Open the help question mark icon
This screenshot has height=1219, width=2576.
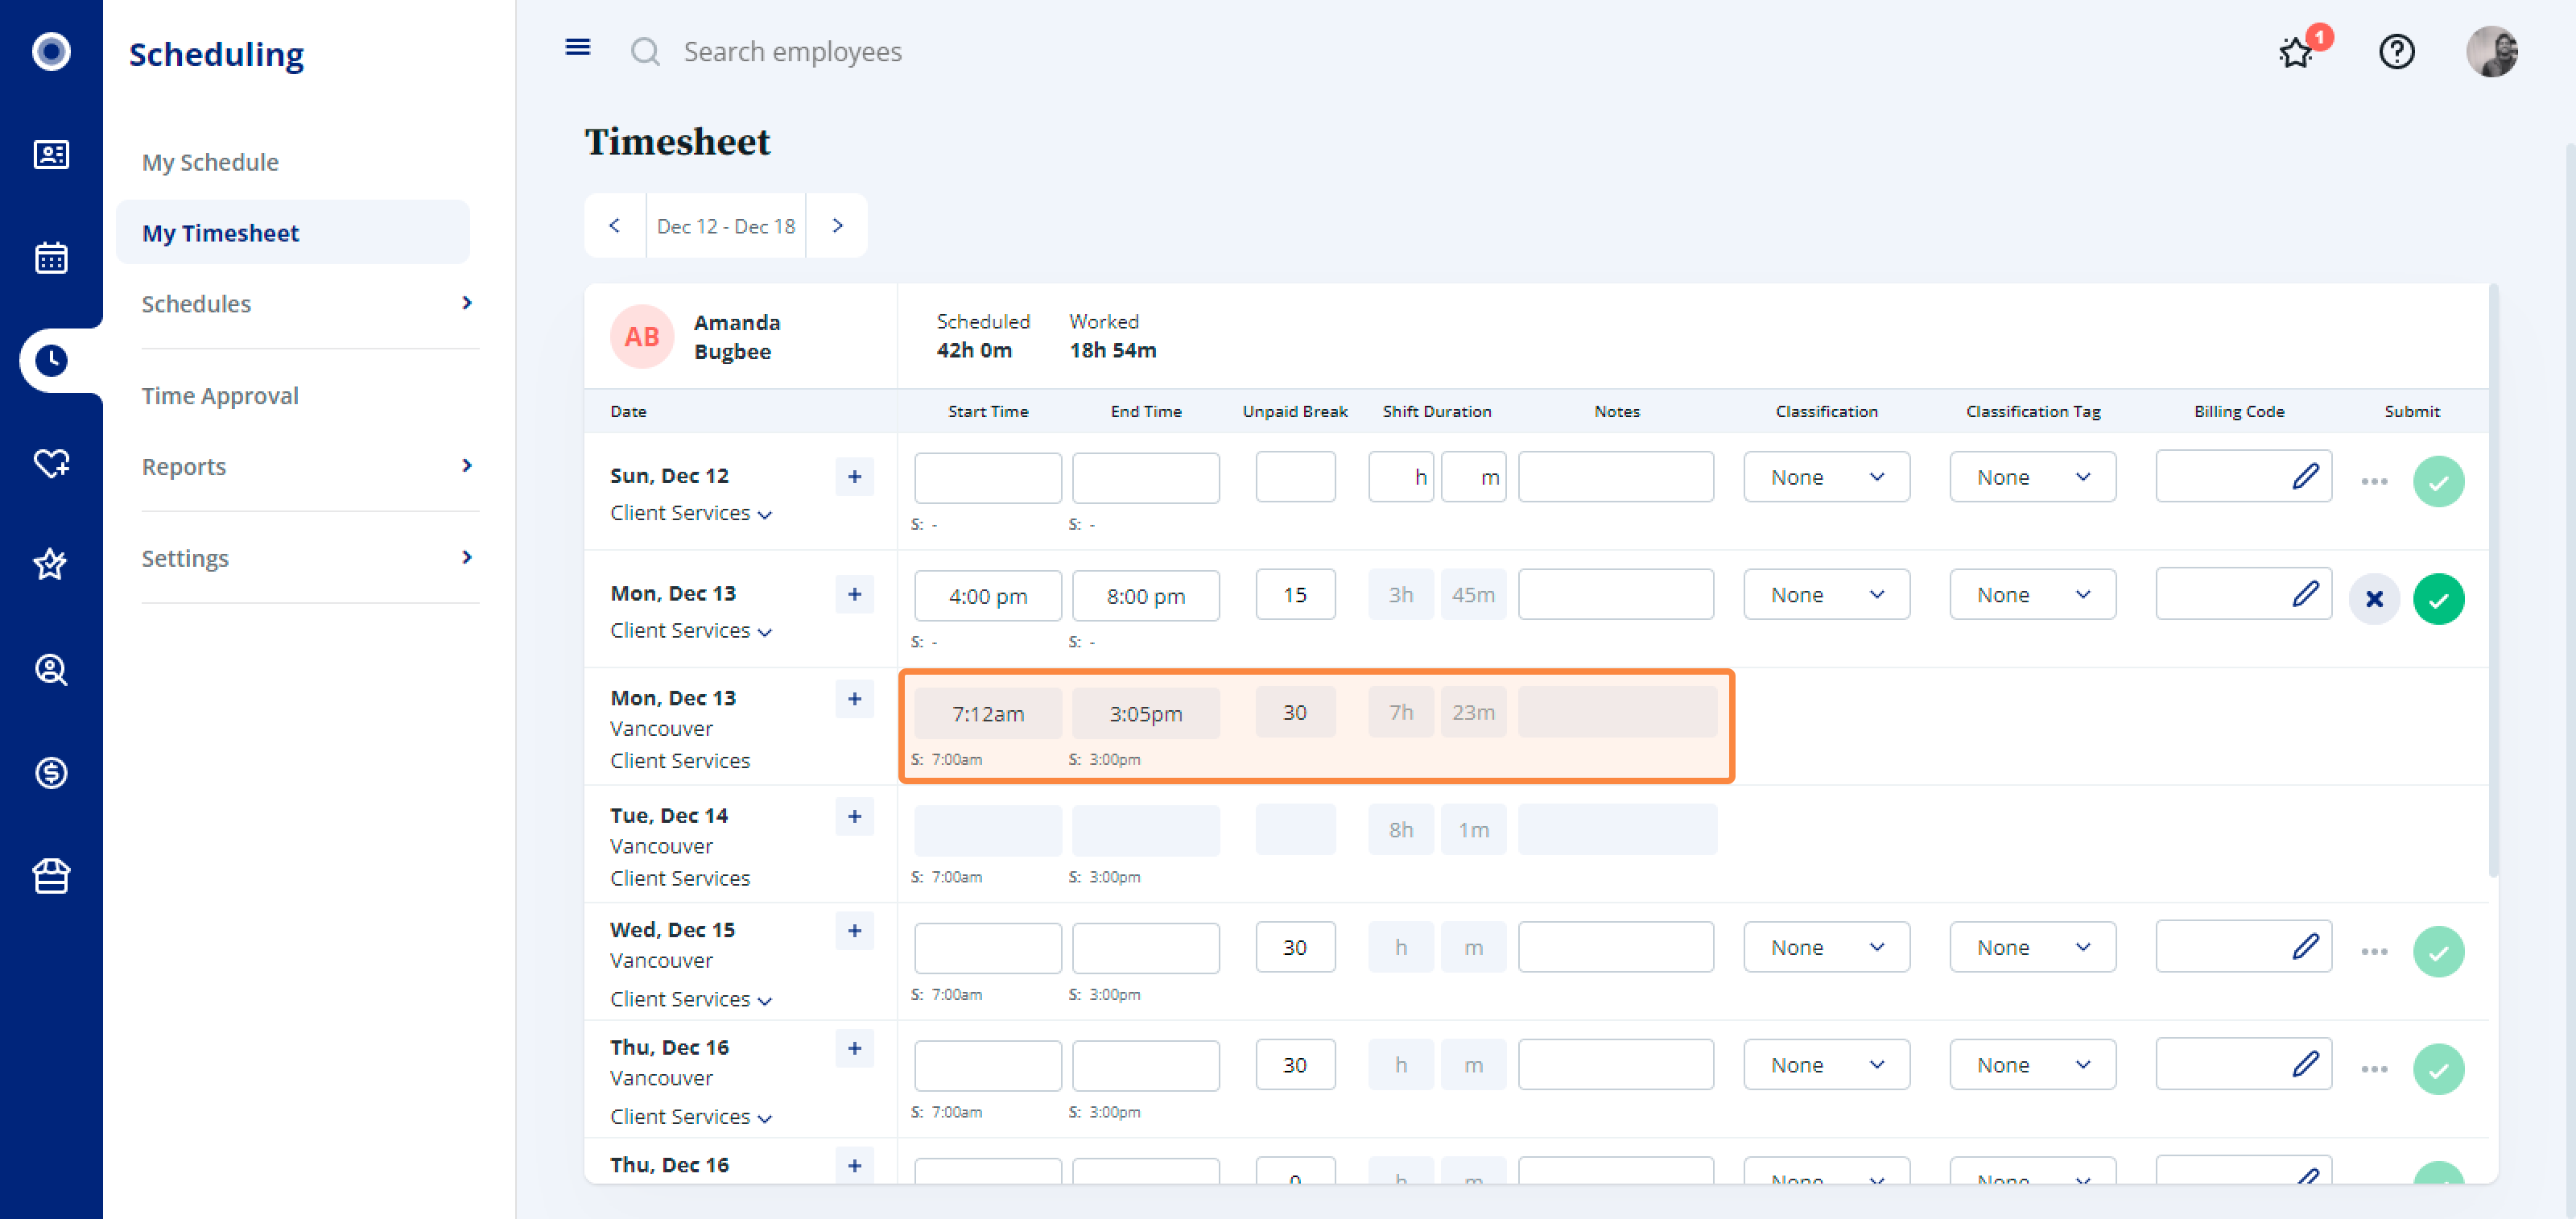tap(2396, 51)
